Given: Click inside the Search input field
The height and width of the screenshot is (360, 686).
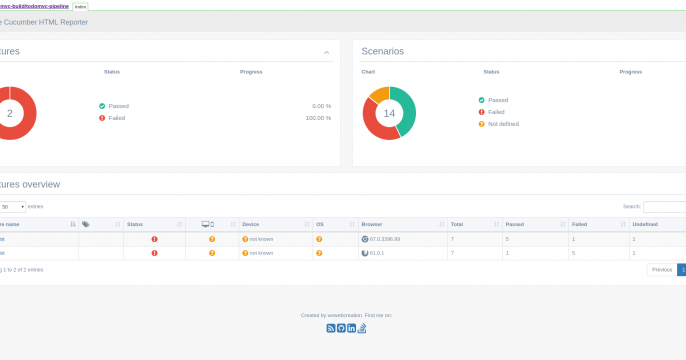Looking at the screenshot, I should click(665, 206).
